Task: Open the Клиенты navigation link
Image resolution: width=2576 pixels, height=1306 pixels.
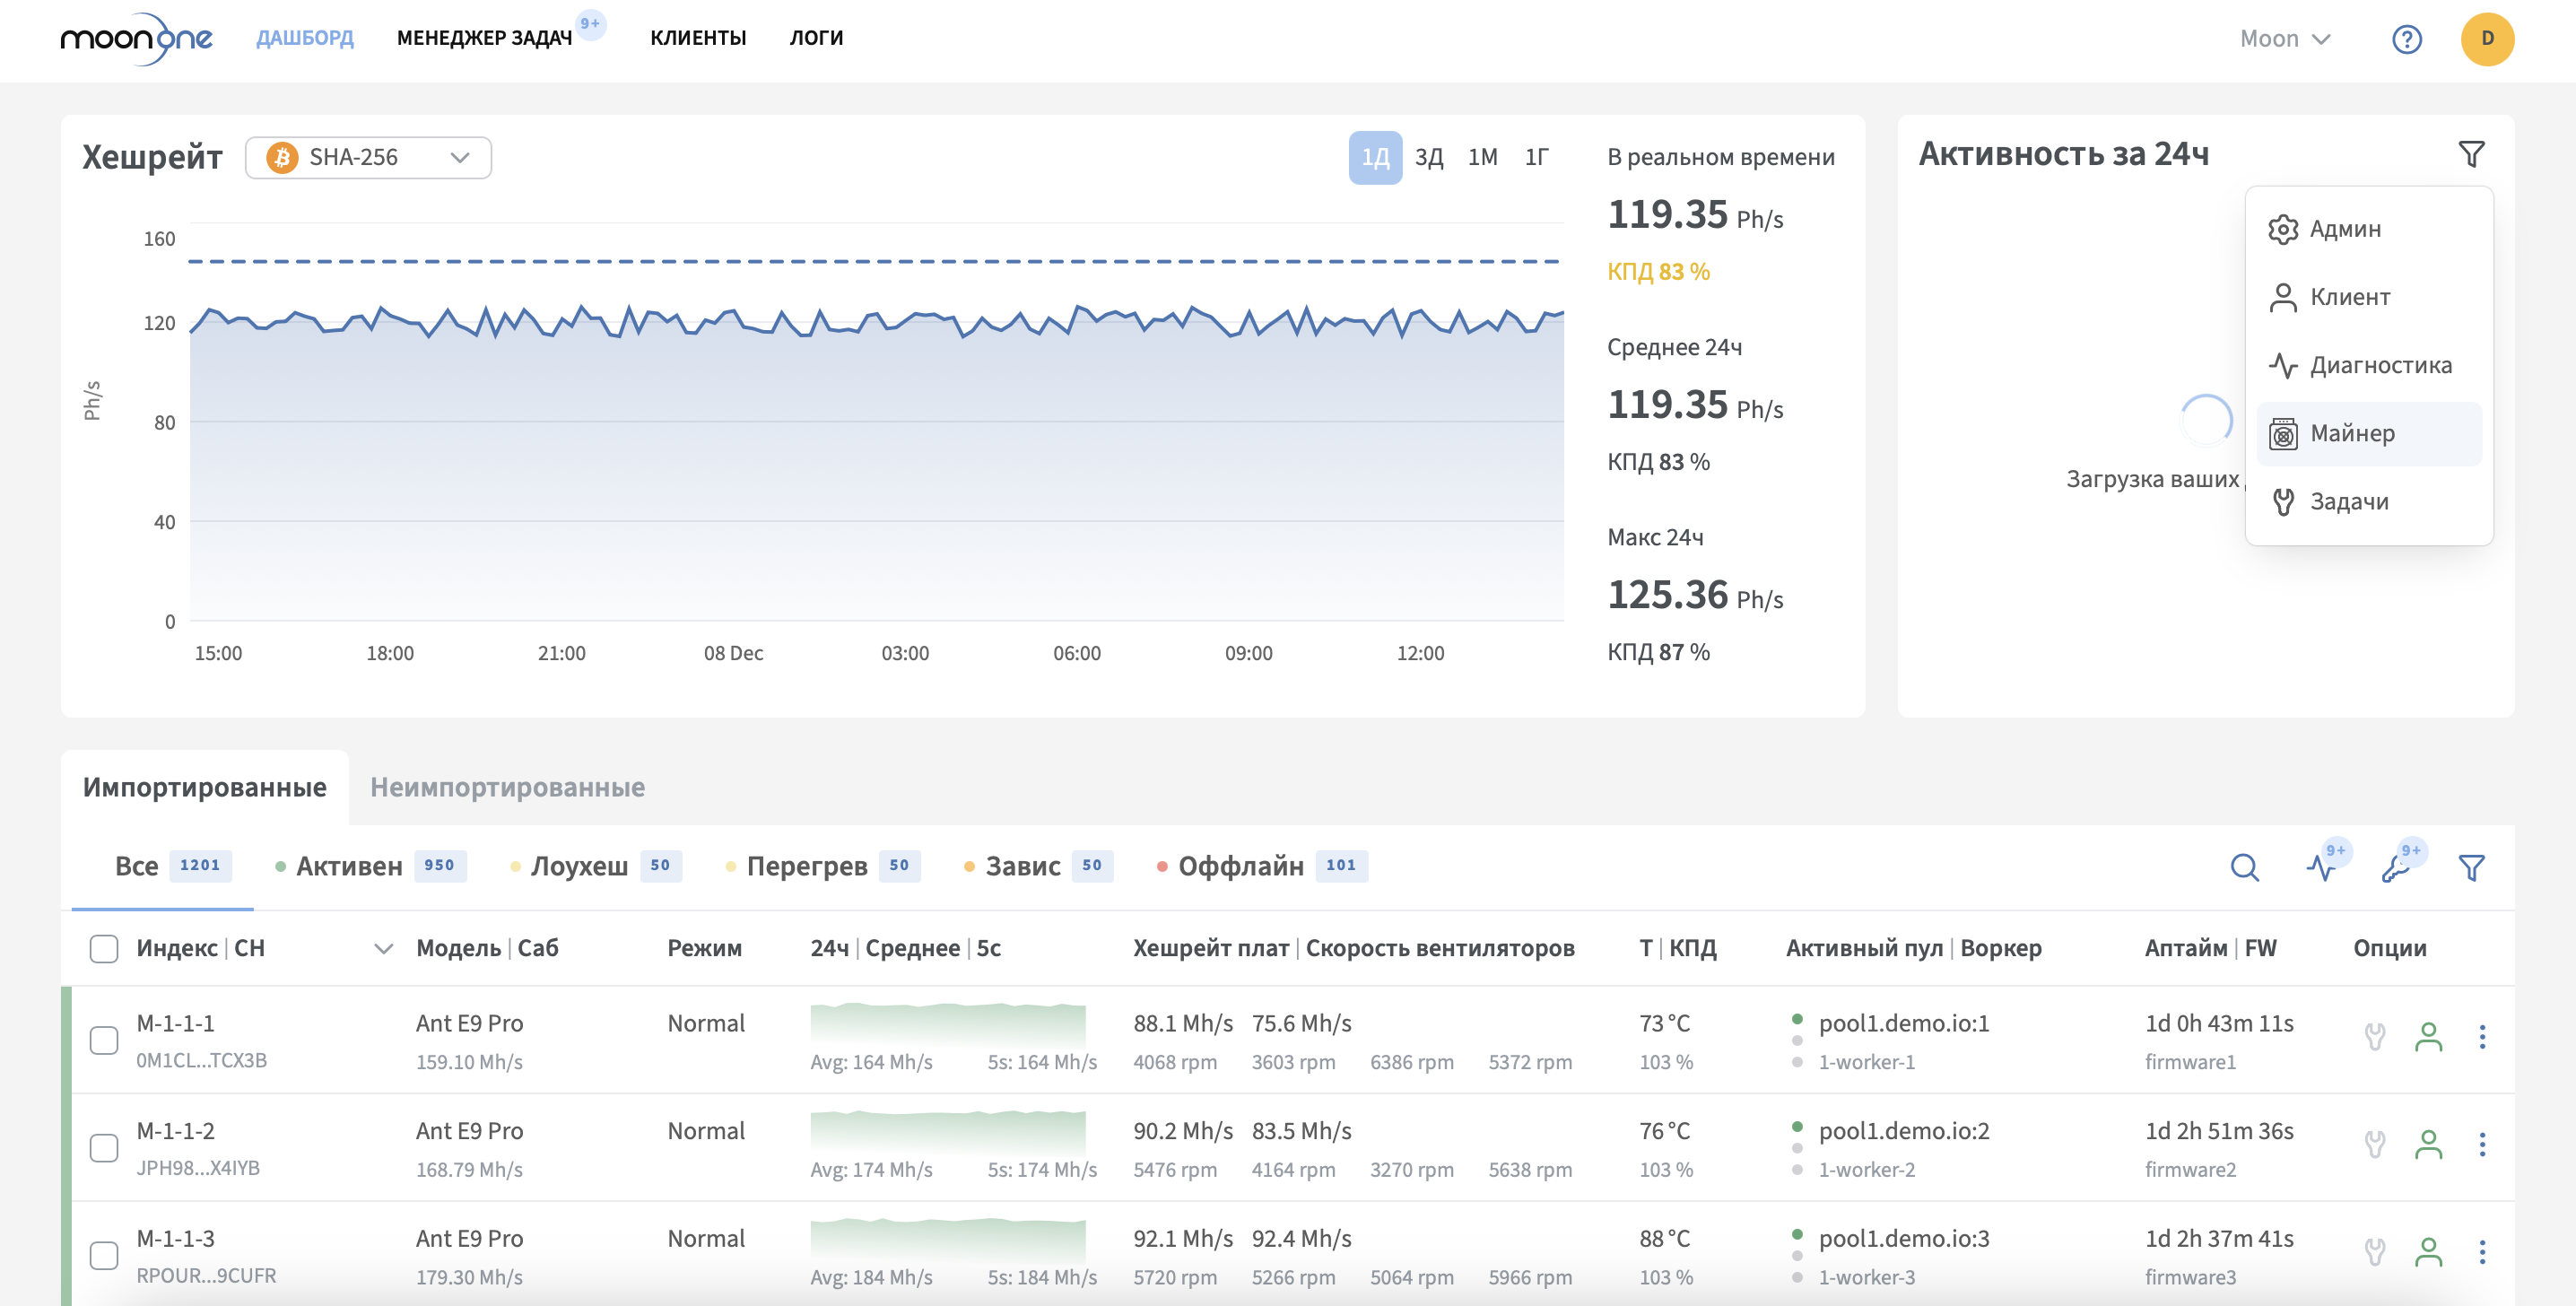Action: 697,38
